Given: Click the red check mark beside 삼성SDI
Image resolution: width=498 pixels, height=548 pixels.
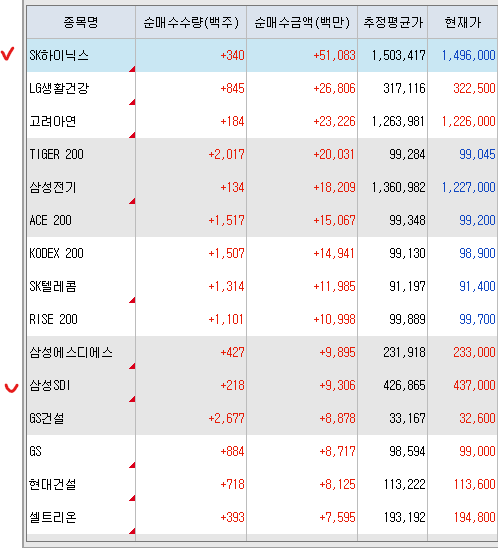Looking at the screenshot, I should click(11, 388).
